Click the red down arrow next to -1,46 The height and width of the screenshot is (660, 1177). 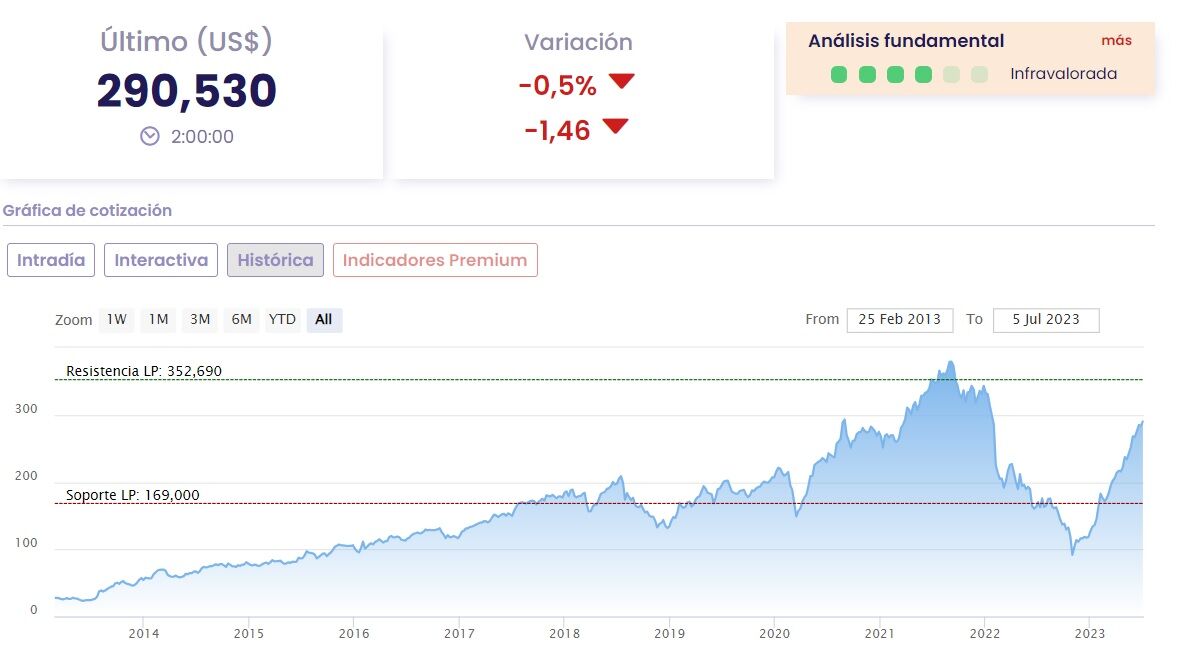615,126
